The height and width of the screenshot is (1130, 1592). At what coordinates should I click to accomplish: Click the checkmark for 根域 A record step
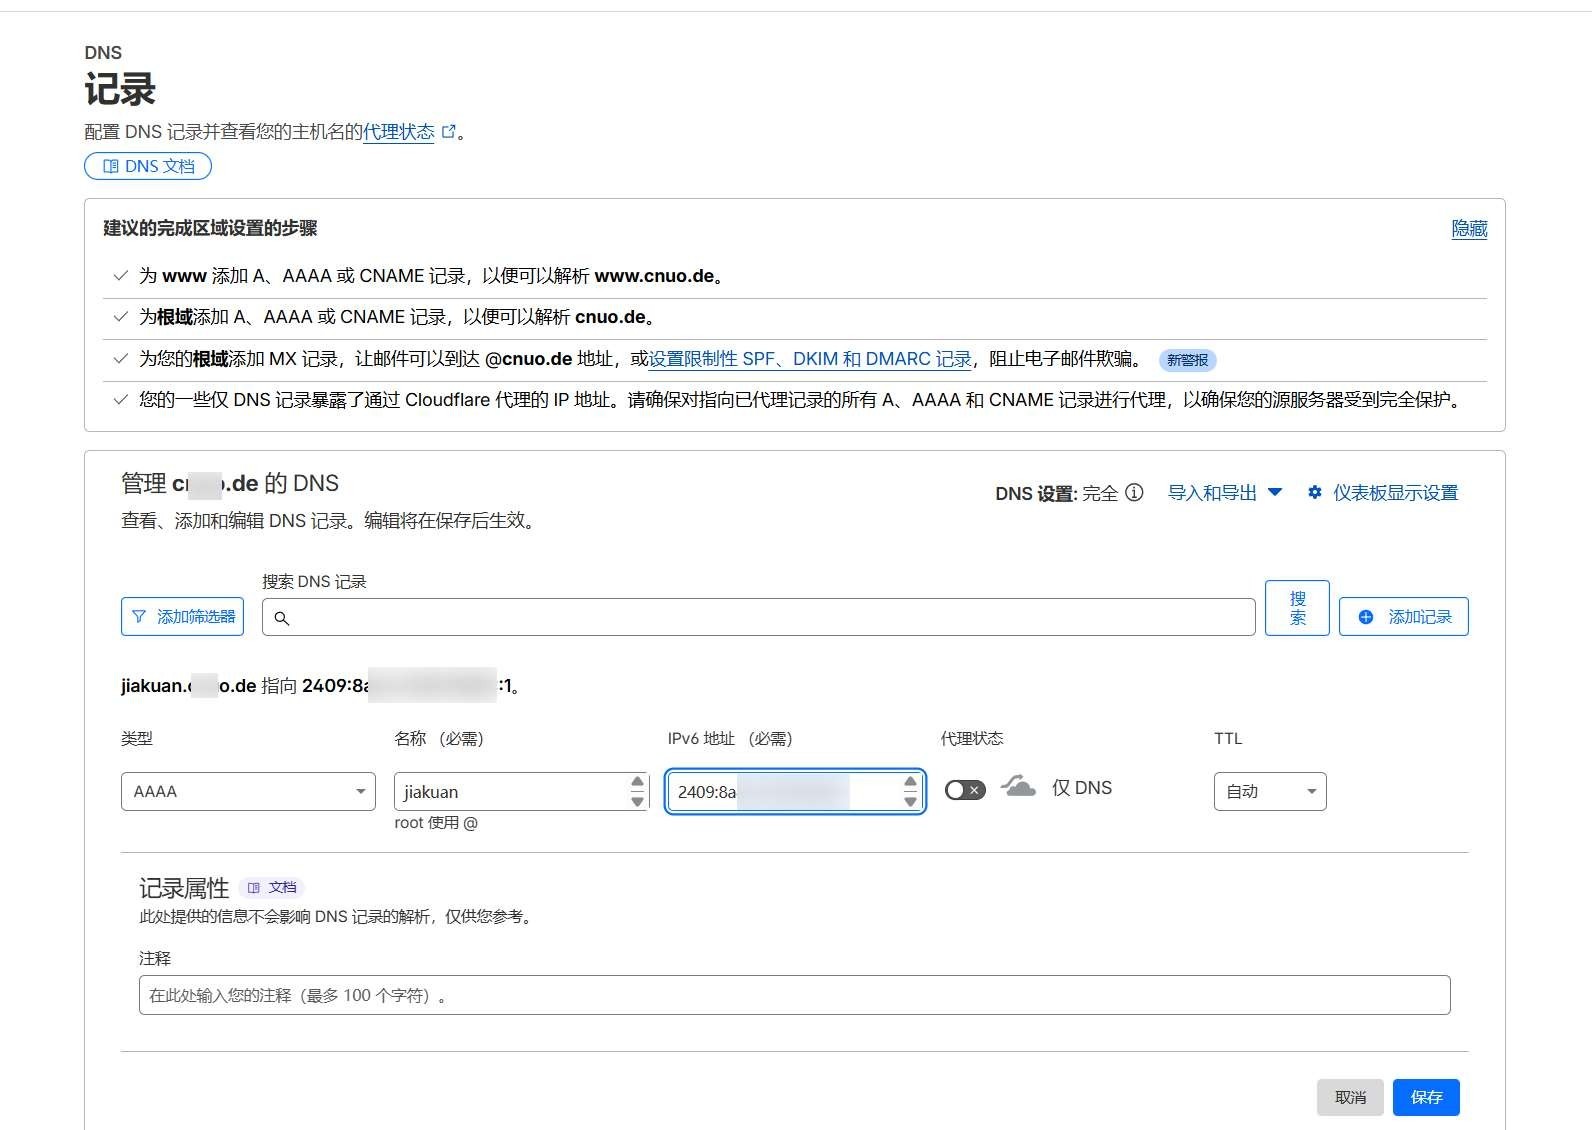click(x=120, y=317)
